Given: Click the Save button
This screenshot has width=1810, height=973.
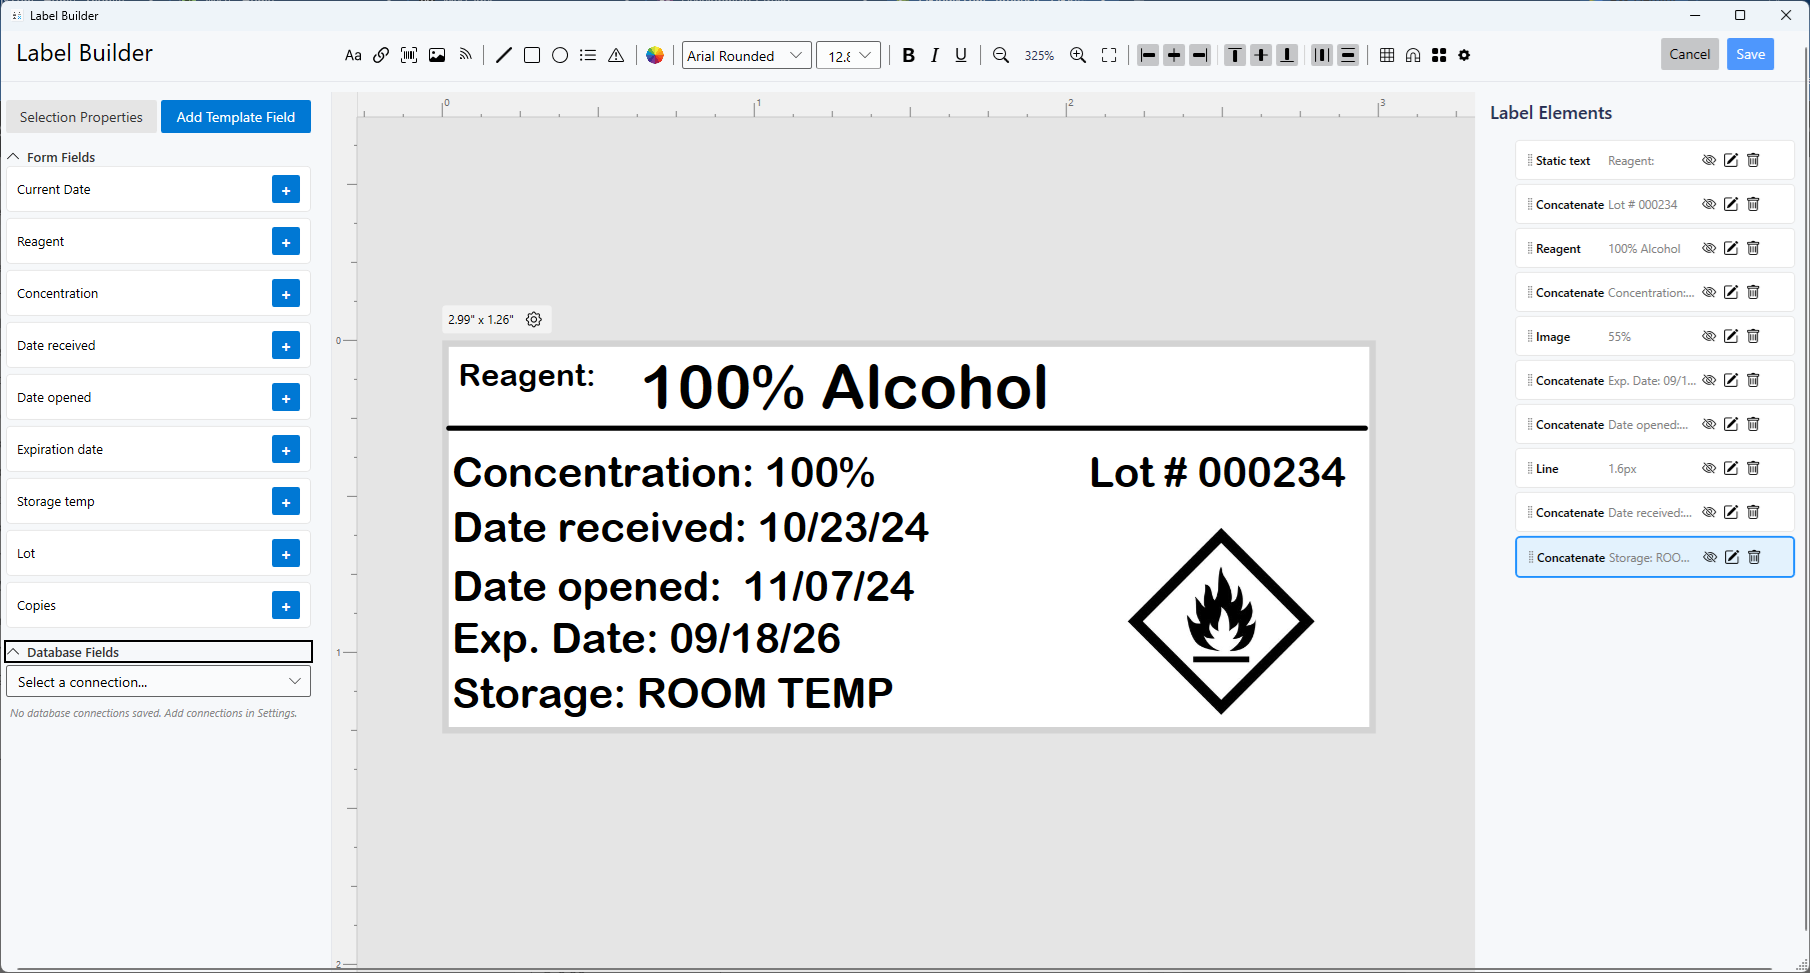Looking at the screenshot, I should tap(1750, 54).
